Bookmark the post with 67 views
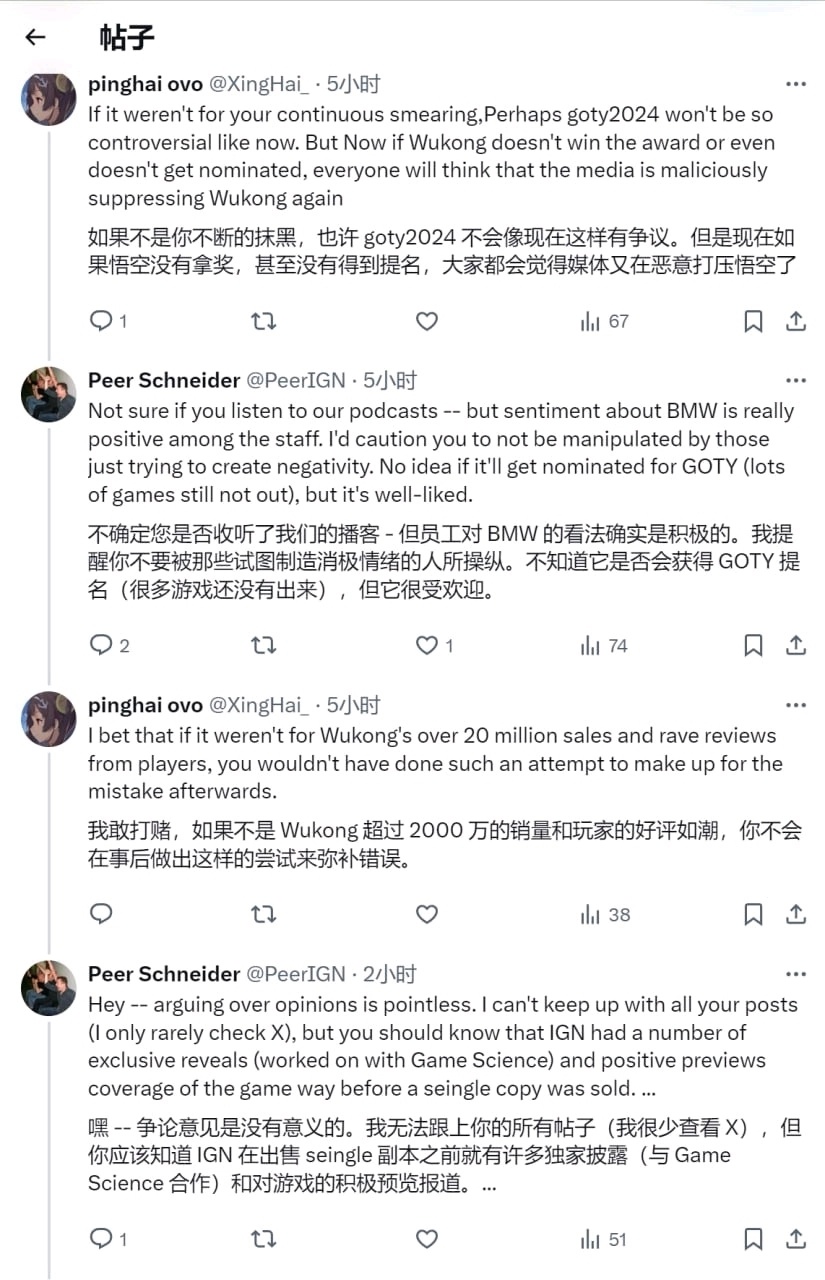 click(x=753, y=321)
